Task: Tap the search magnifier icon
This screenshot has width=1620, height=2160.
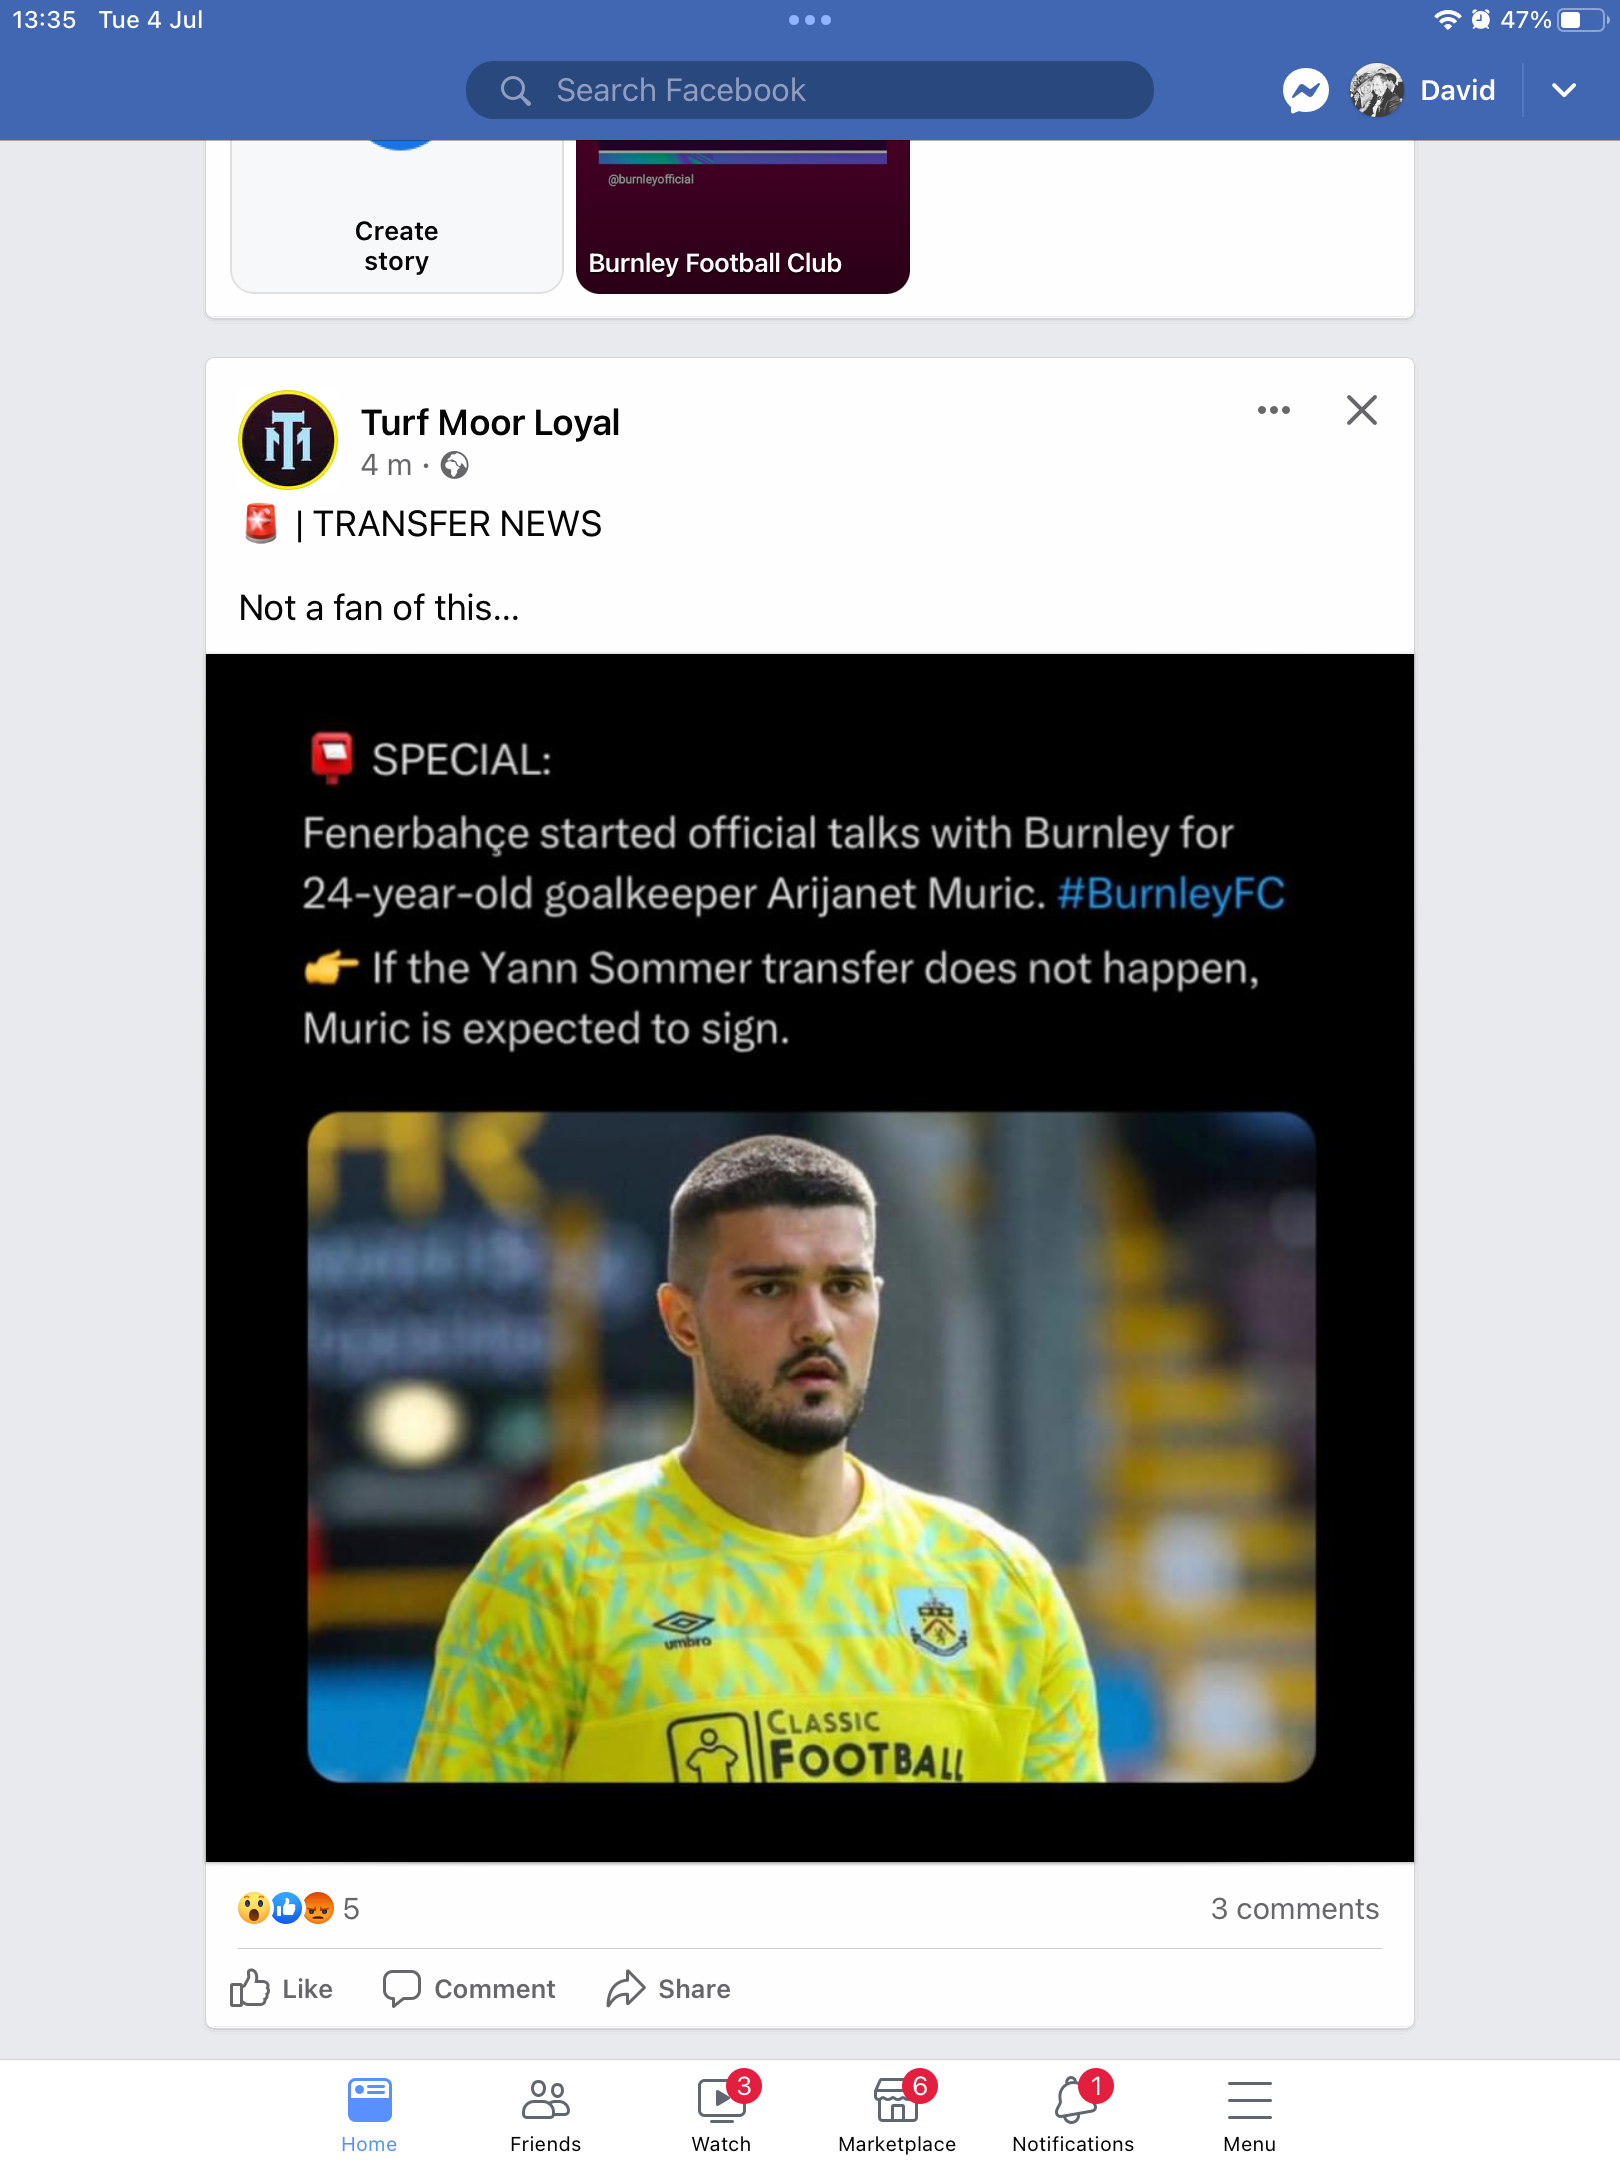Action: [x=515, y=91]
